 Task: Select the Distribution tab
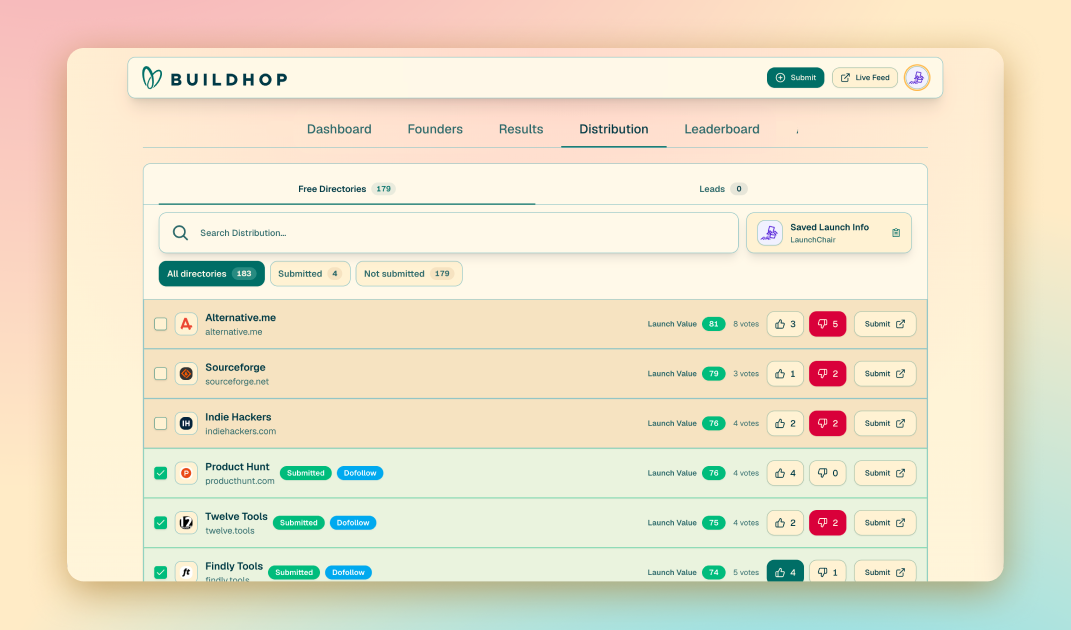coord(614,129)
